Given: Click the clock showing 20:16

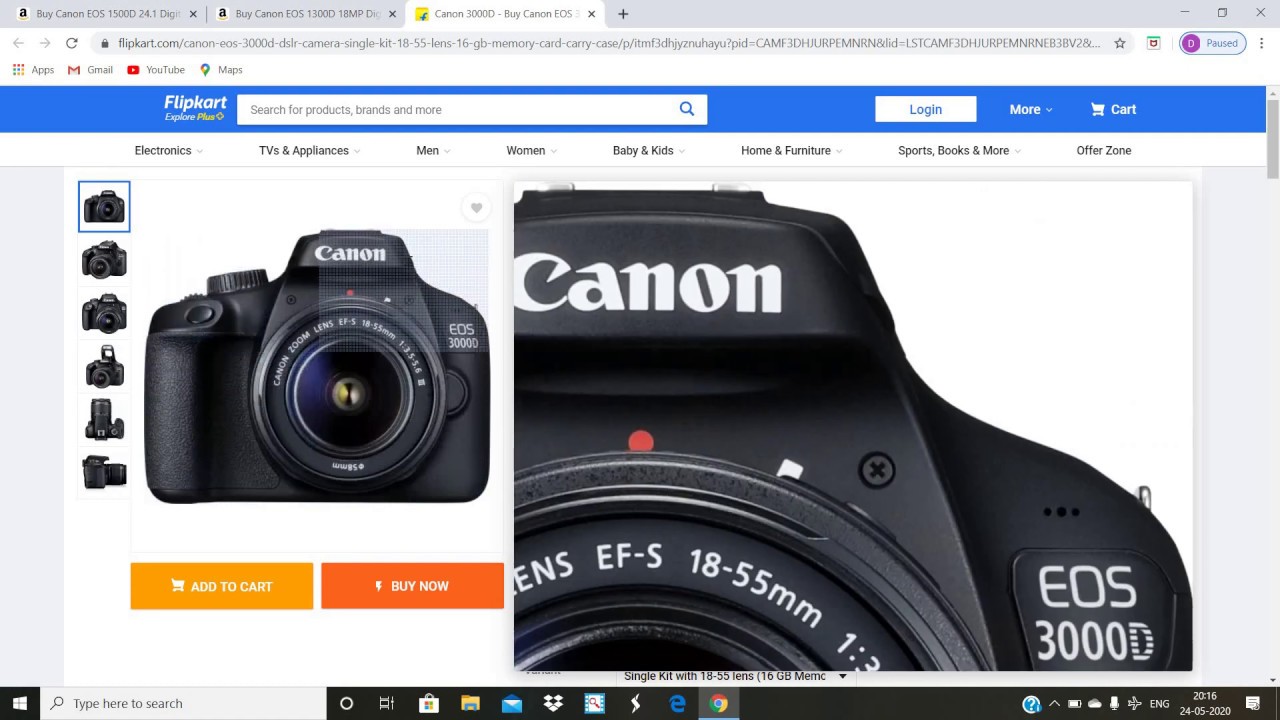Looking at the screenshot, I should click(x=1205, y=697).
